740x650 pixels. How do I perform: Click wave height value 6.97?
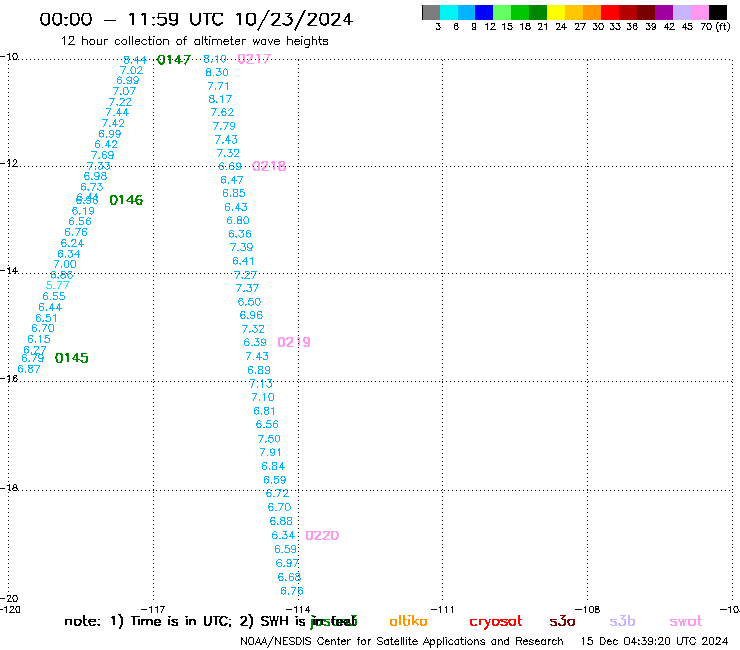coord(287,563)
